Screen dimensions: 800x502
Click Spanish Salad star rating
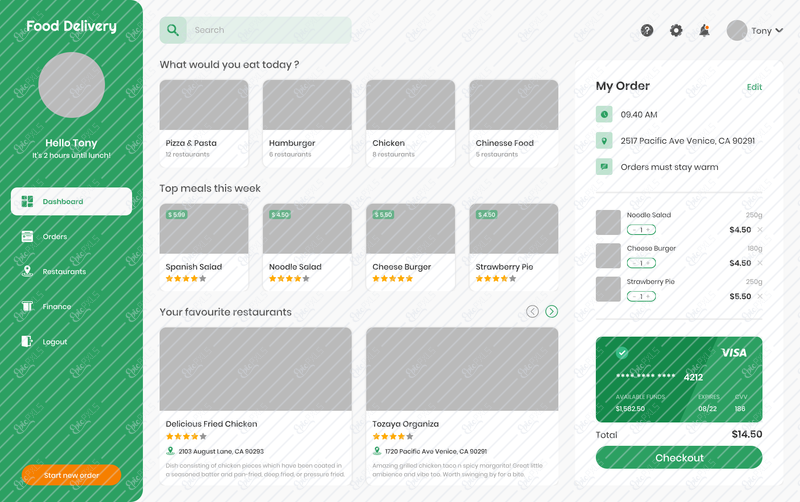186,279
